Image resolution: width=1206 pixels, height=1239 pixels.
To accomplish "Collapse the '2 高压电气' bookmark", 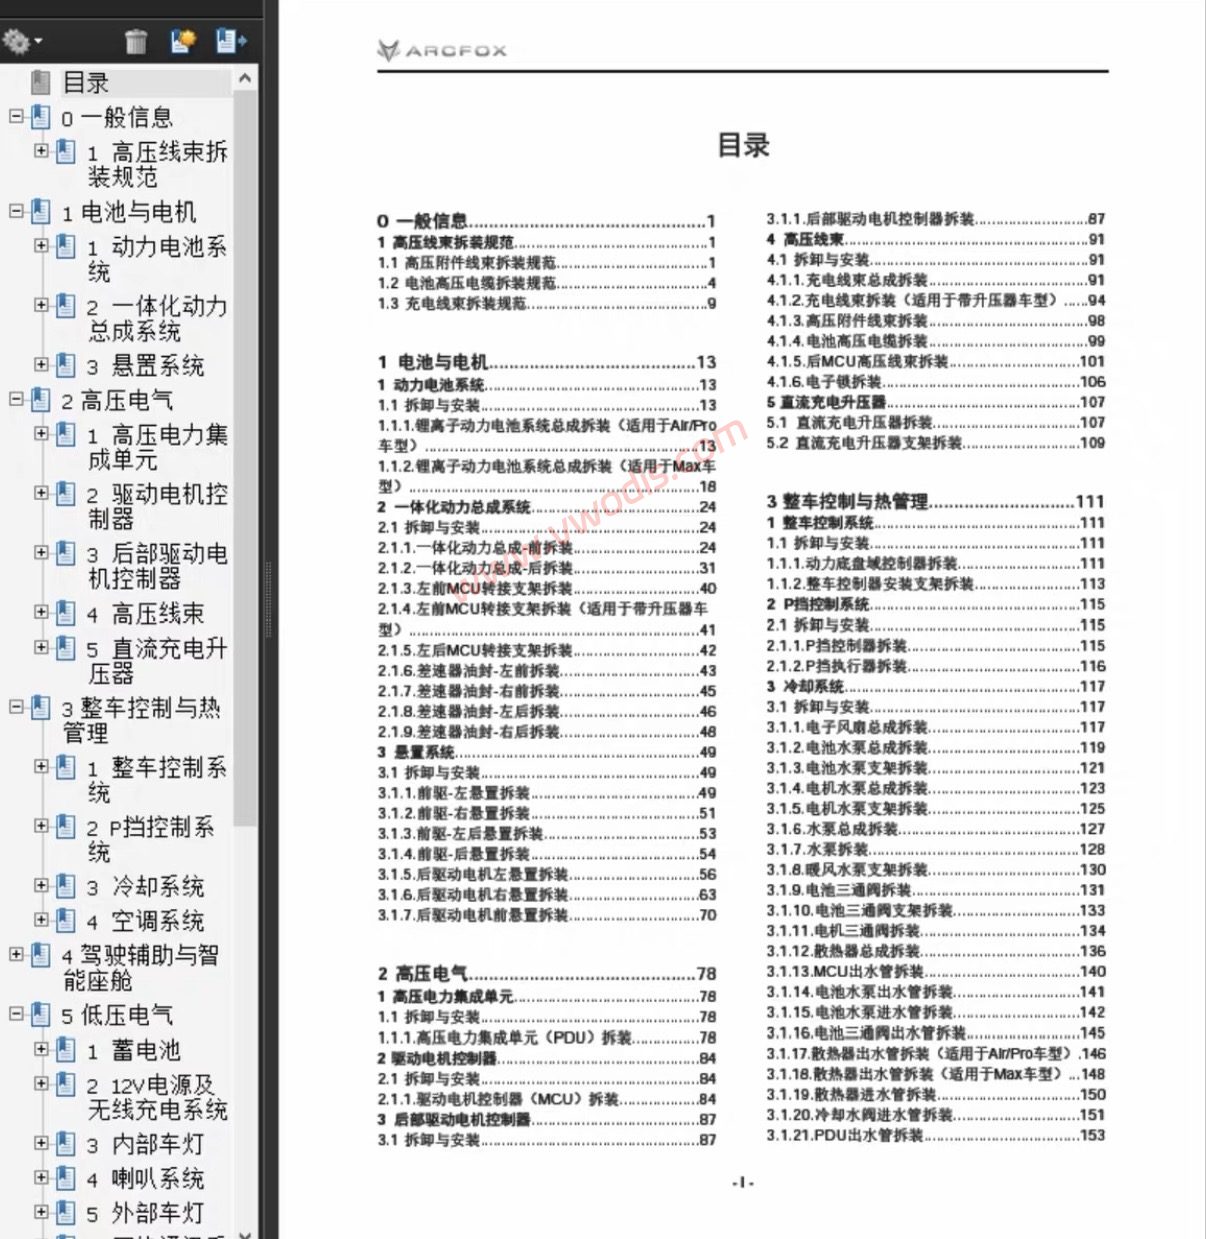I will coord(16,399).
